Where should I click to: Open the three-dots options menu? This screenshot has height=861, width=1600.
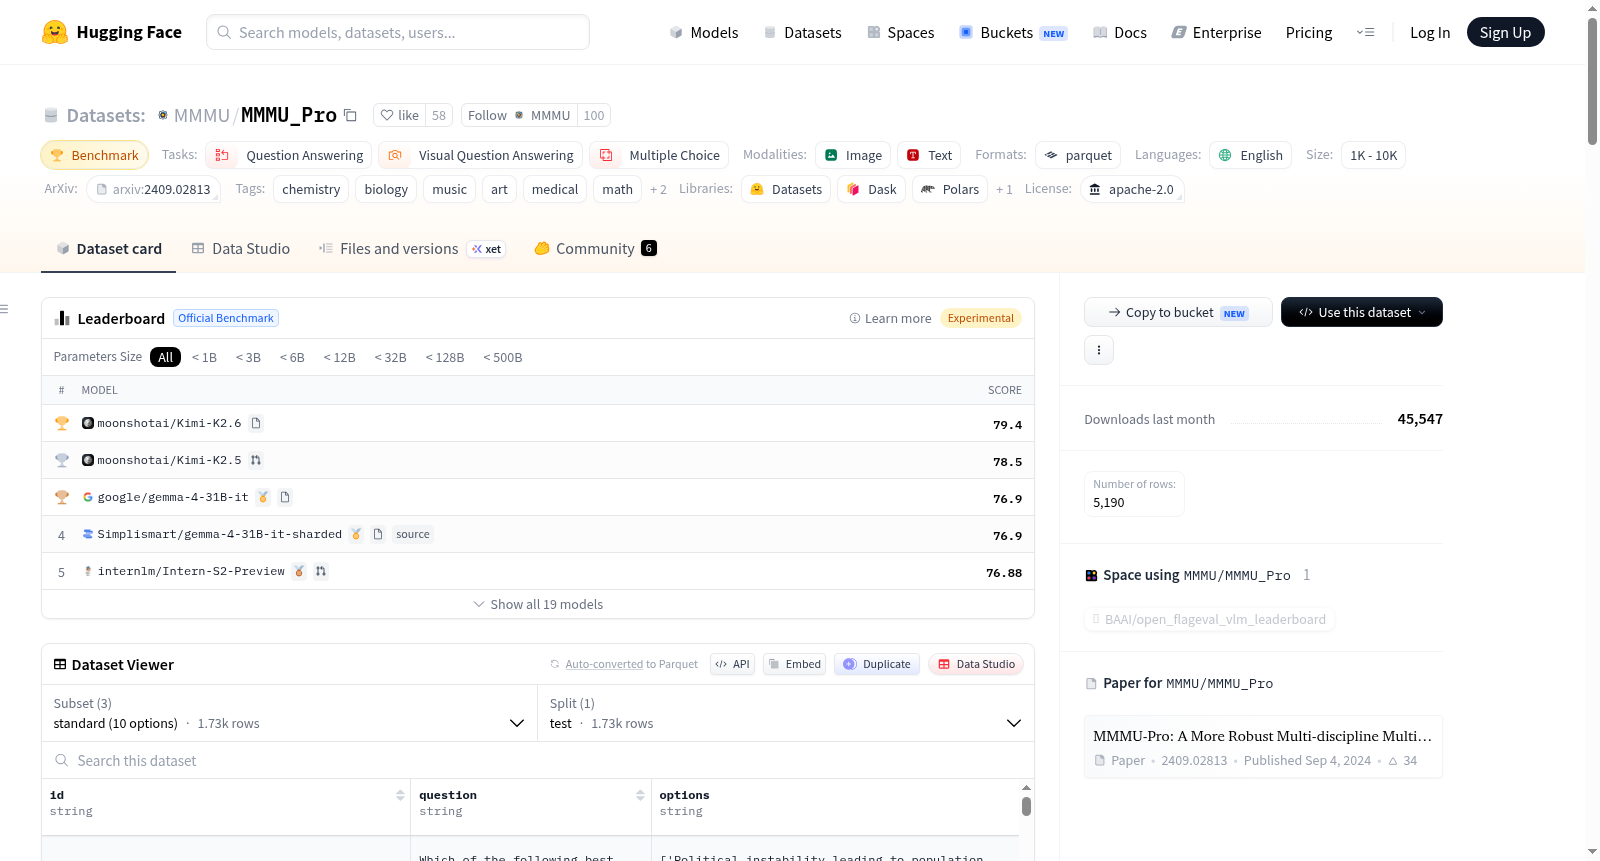pos(1099,350)
